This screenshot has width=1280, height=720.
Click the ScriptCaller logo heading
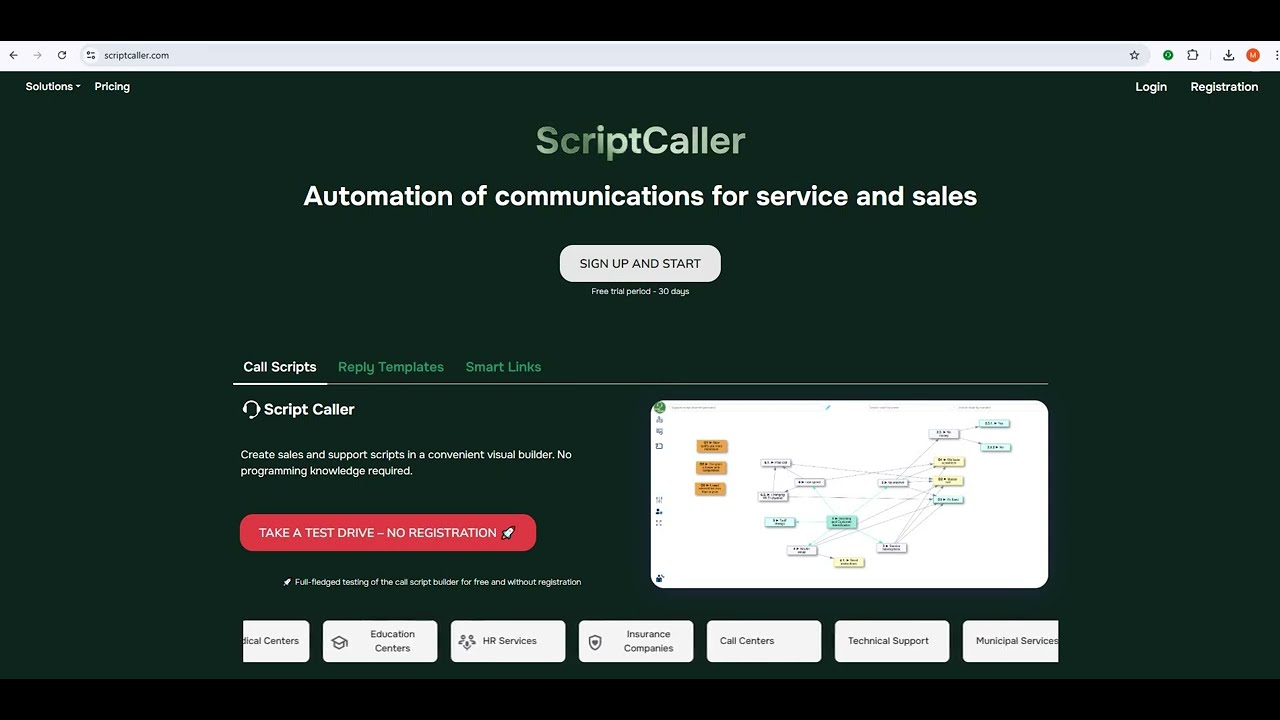pyautogui.click(x=640, y=141)
